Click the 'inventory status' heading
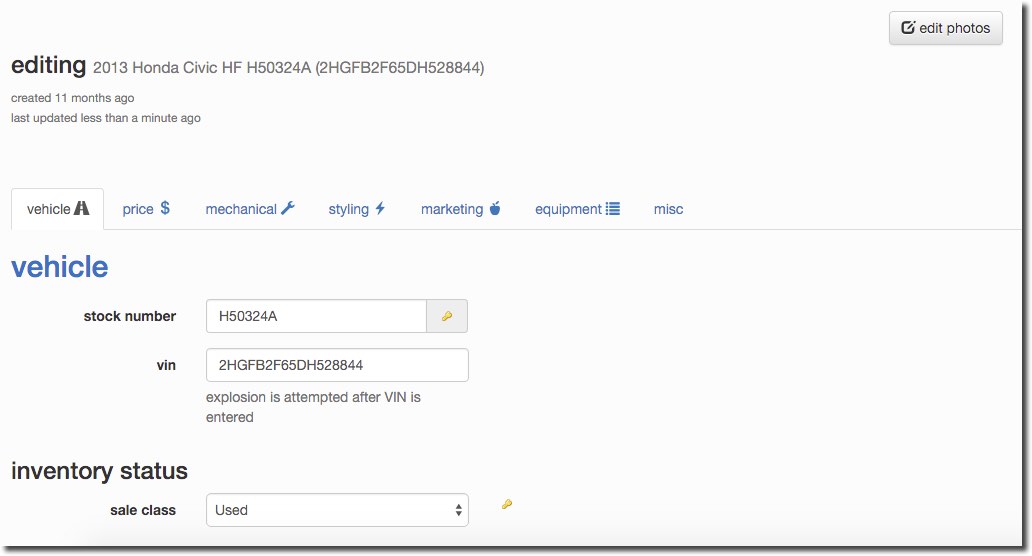 click(x=99, y=471)
